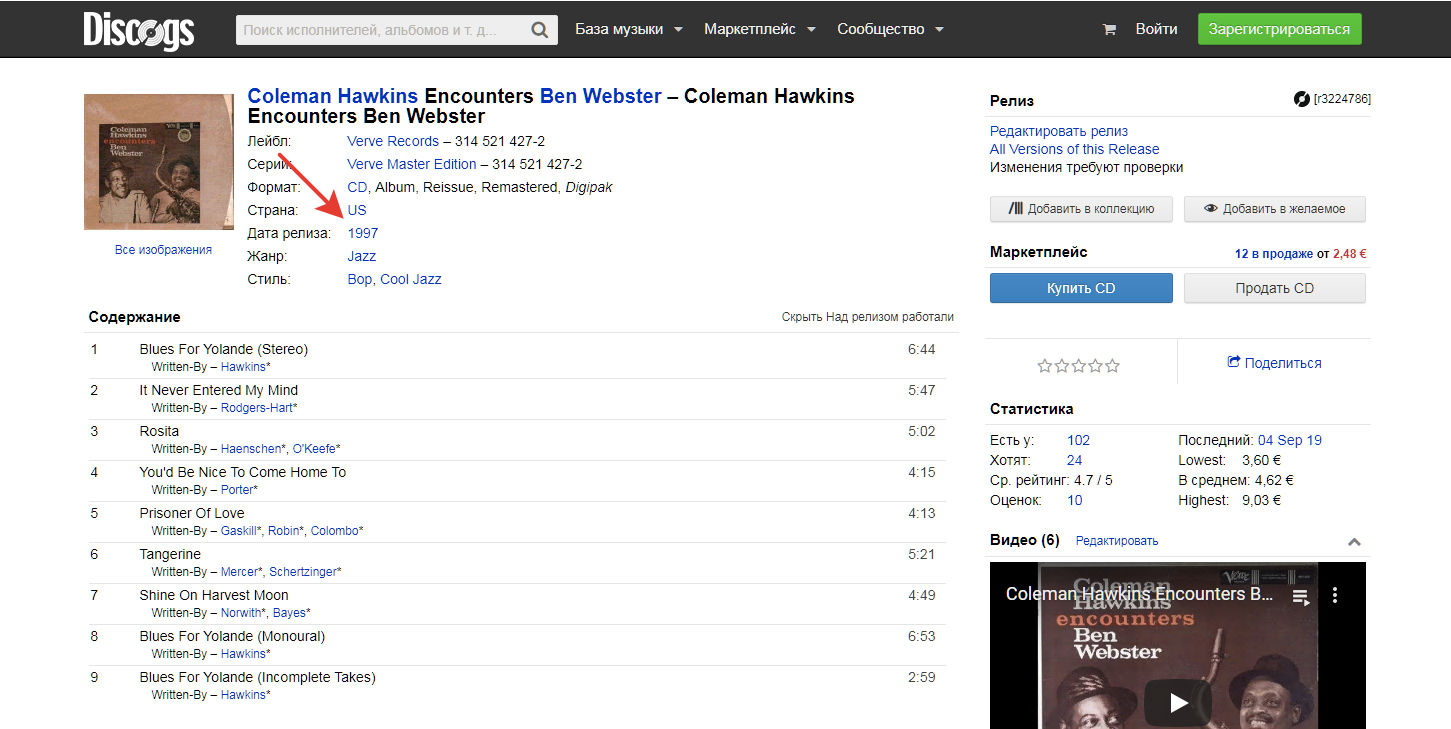Click the Jazz genre link
This screenshot has width=1451, height=729.
(362, 256)
